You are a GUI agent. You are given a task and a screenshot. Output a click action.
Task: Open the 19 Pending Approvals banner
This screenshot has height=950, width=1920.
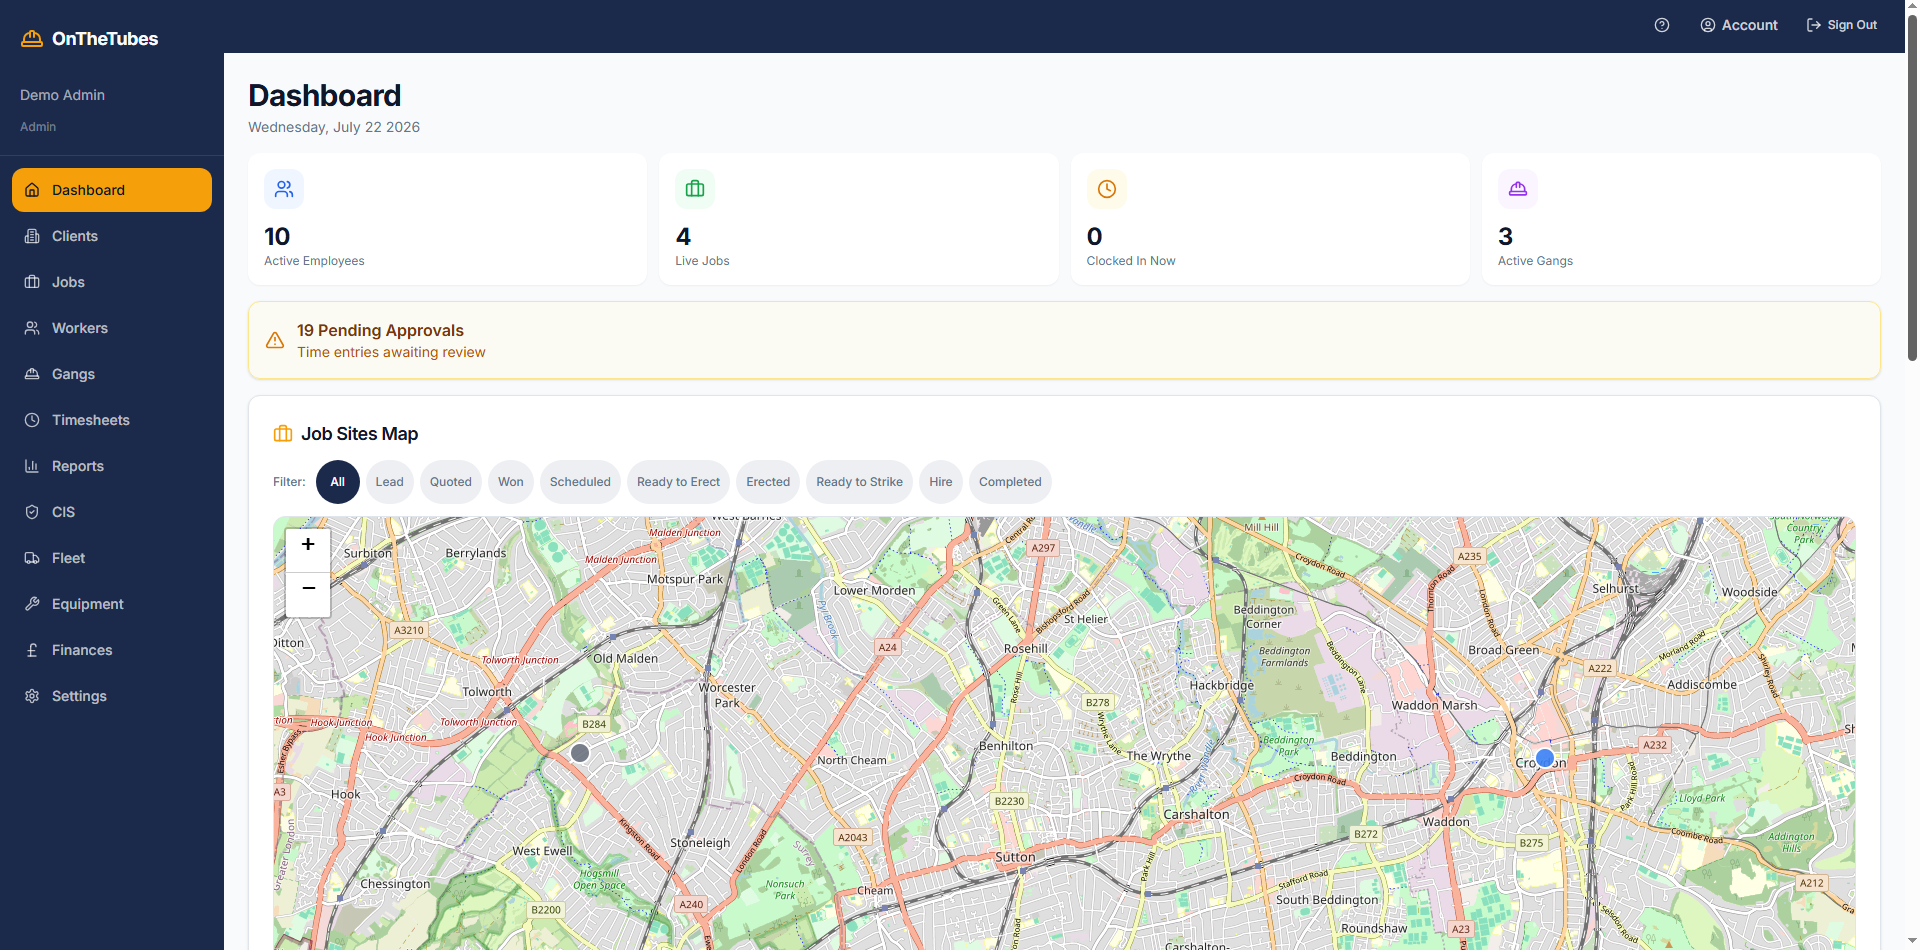pos(1064,341)
